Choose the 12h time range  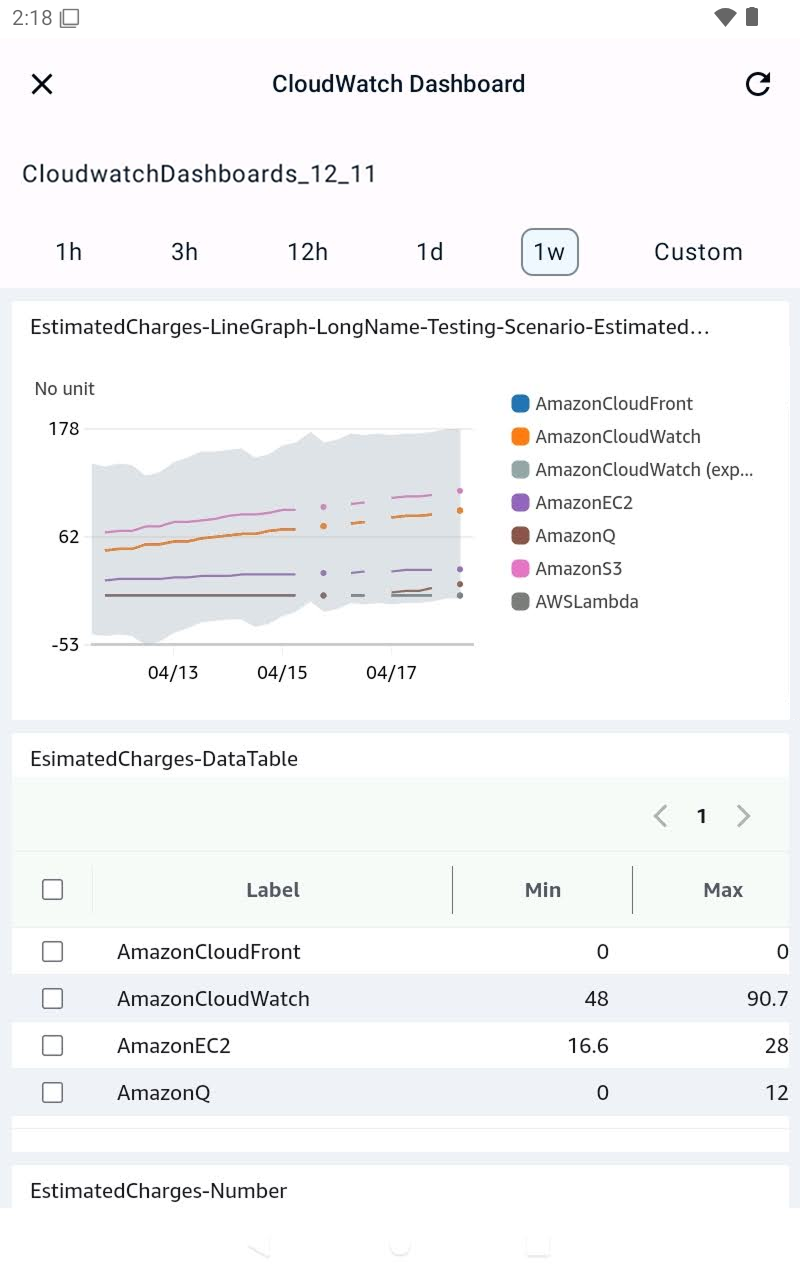coord(308,252)
